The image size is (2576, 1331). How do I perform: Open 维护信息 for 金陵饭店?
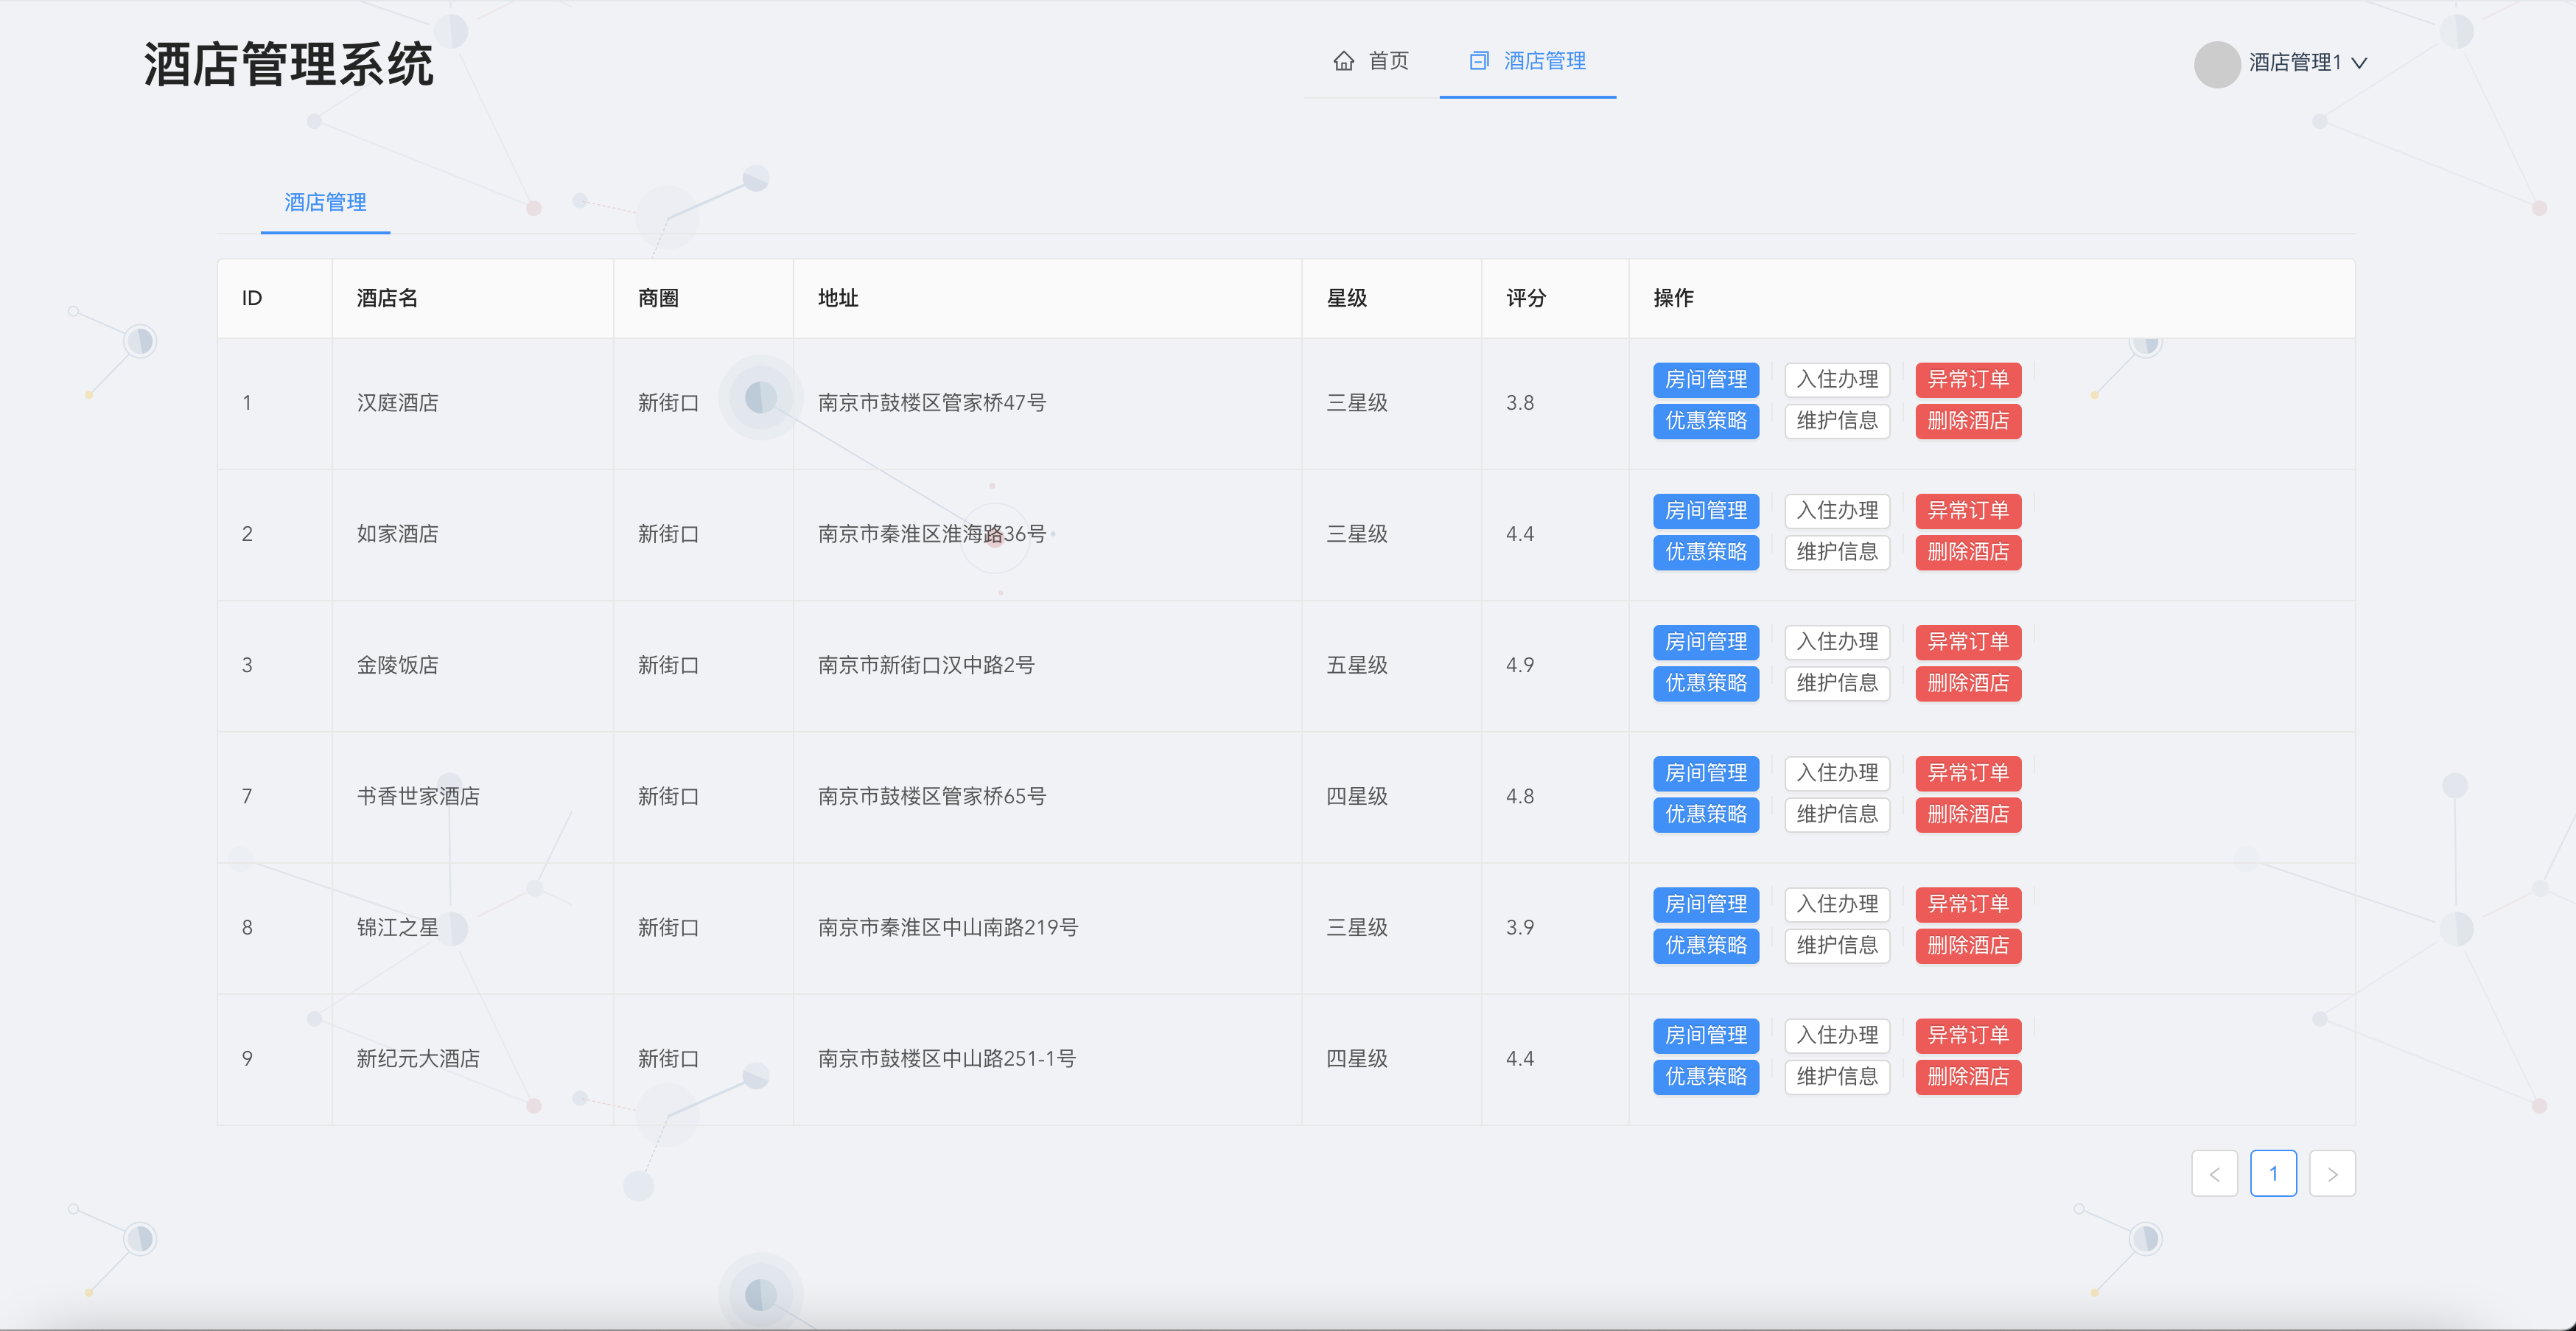pos(1837,683)
